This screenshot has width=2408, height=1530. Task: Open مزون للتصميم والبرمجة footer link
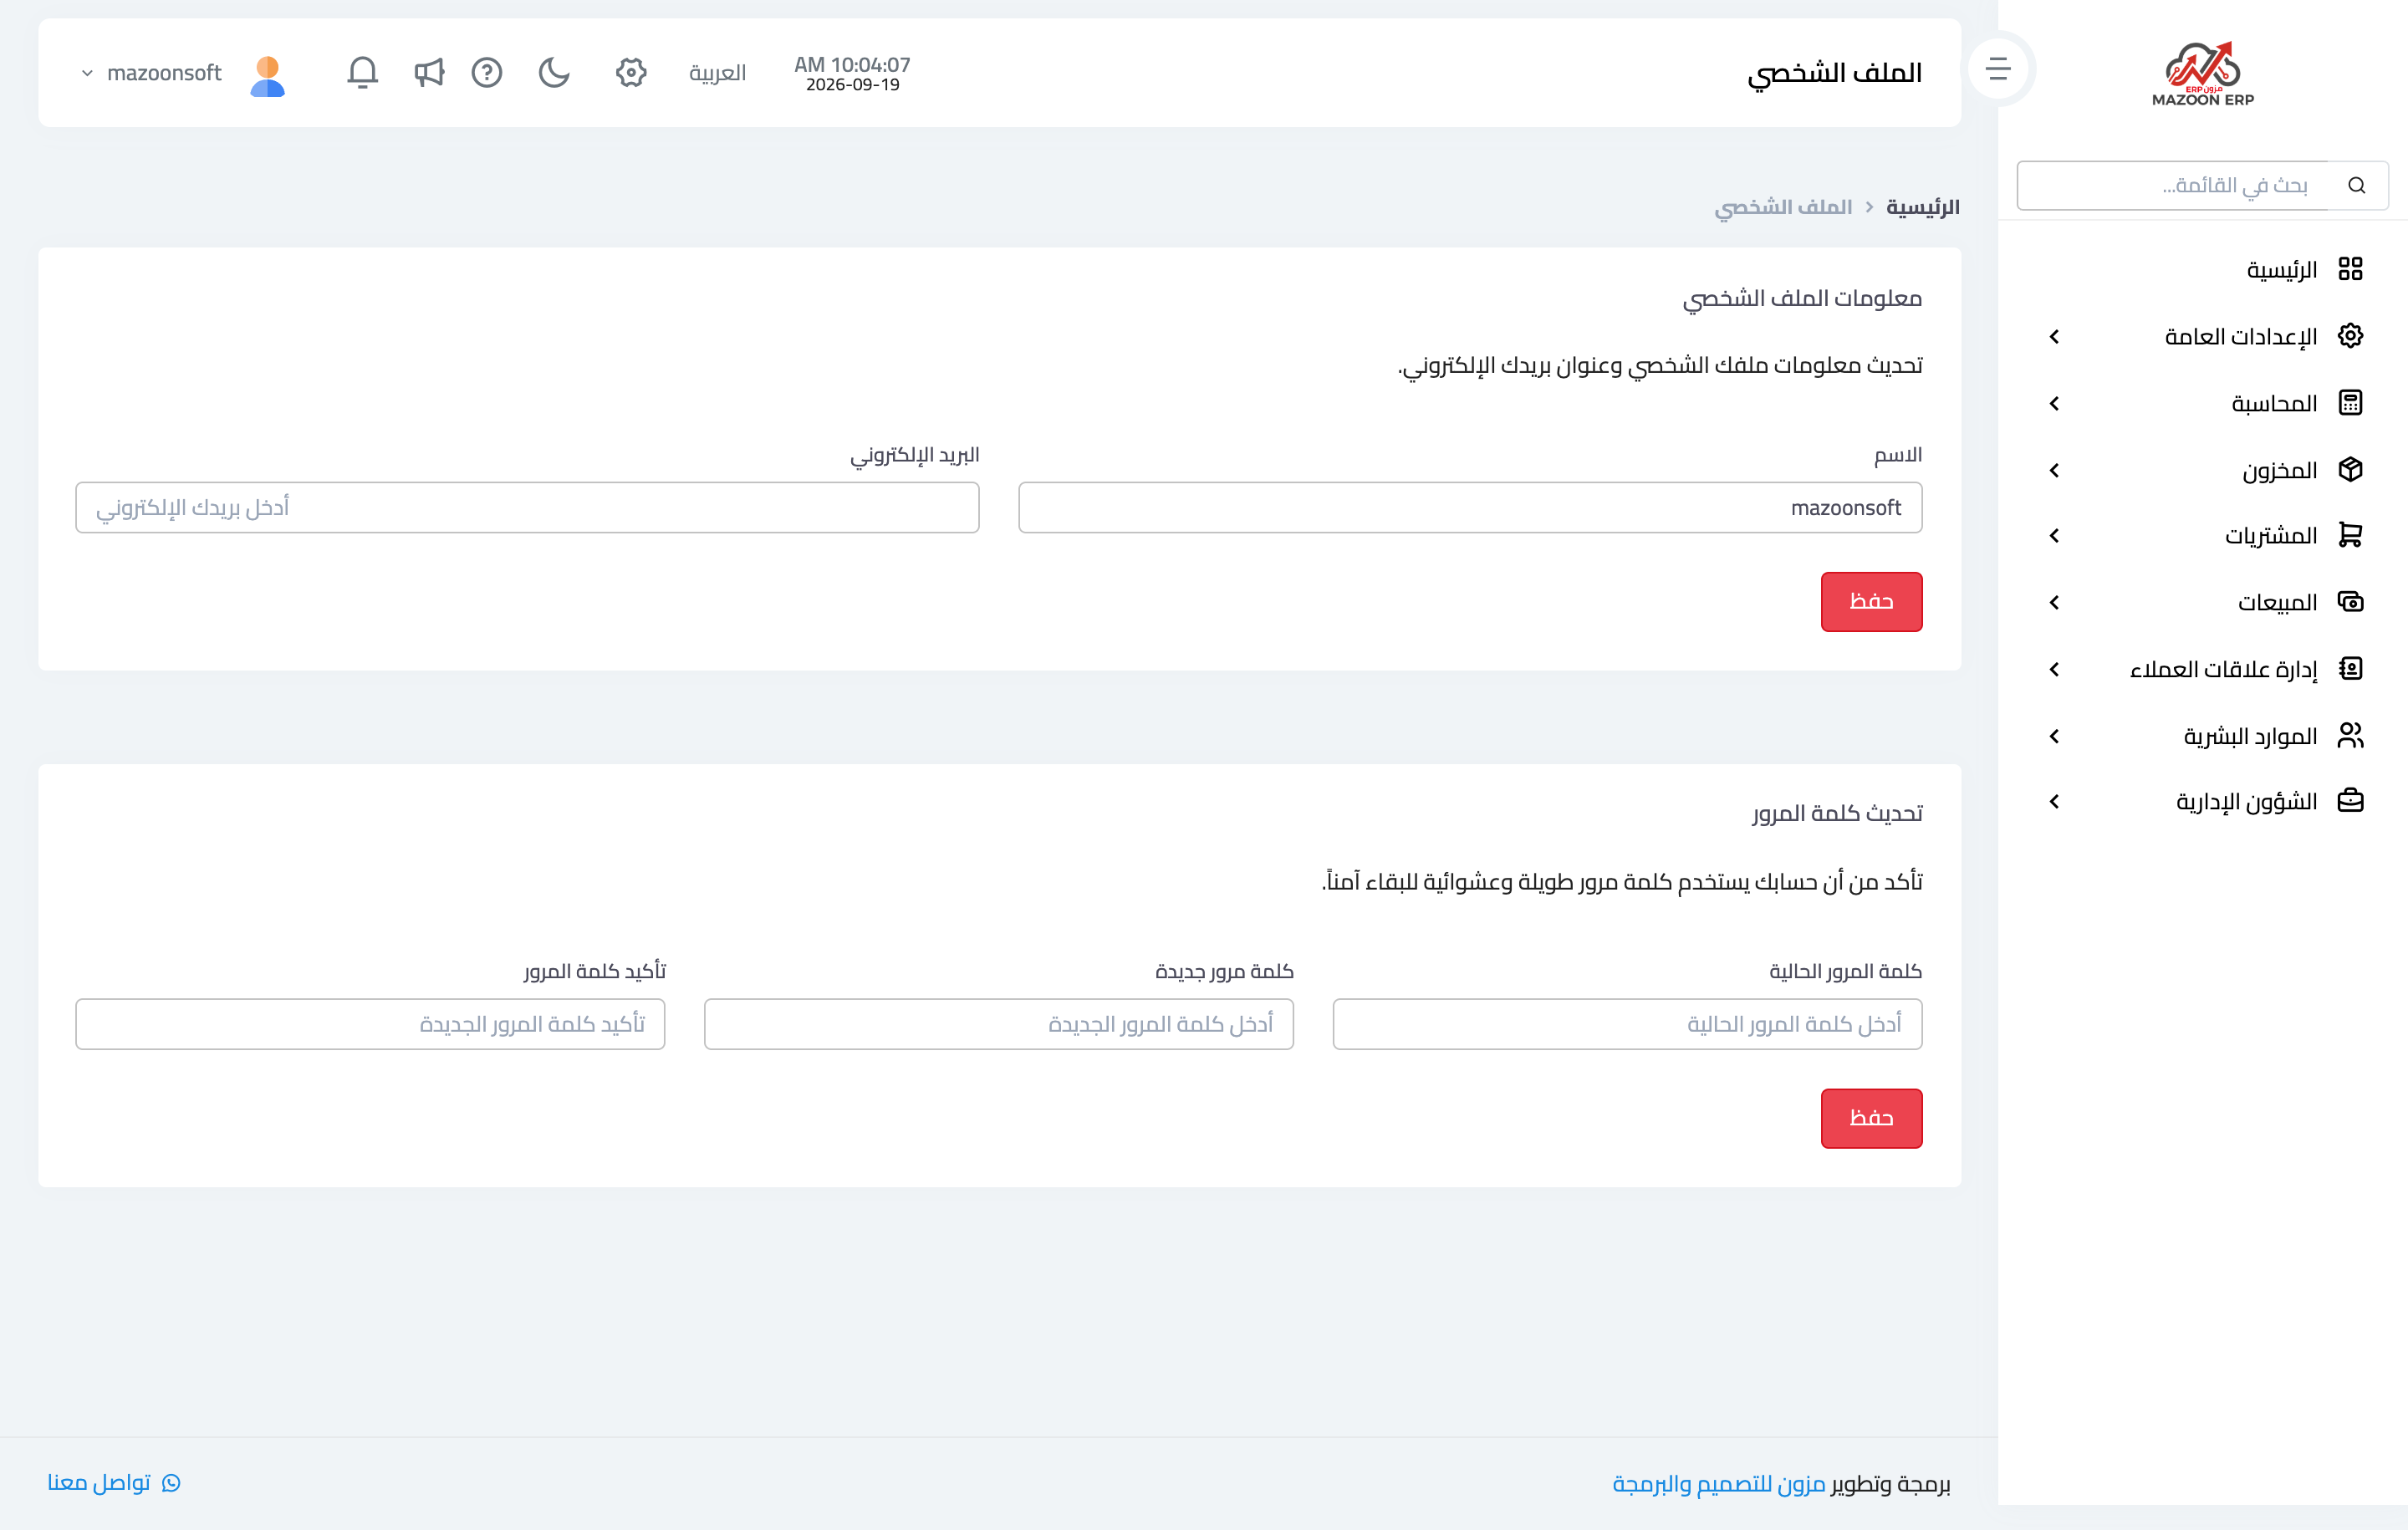tap(1719, 1484)
